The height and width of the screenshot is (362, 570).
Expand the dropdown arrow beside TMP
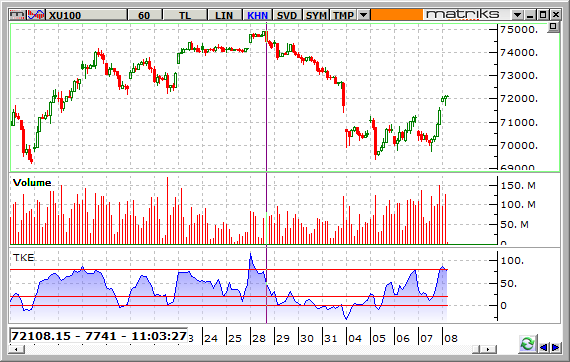363,15
